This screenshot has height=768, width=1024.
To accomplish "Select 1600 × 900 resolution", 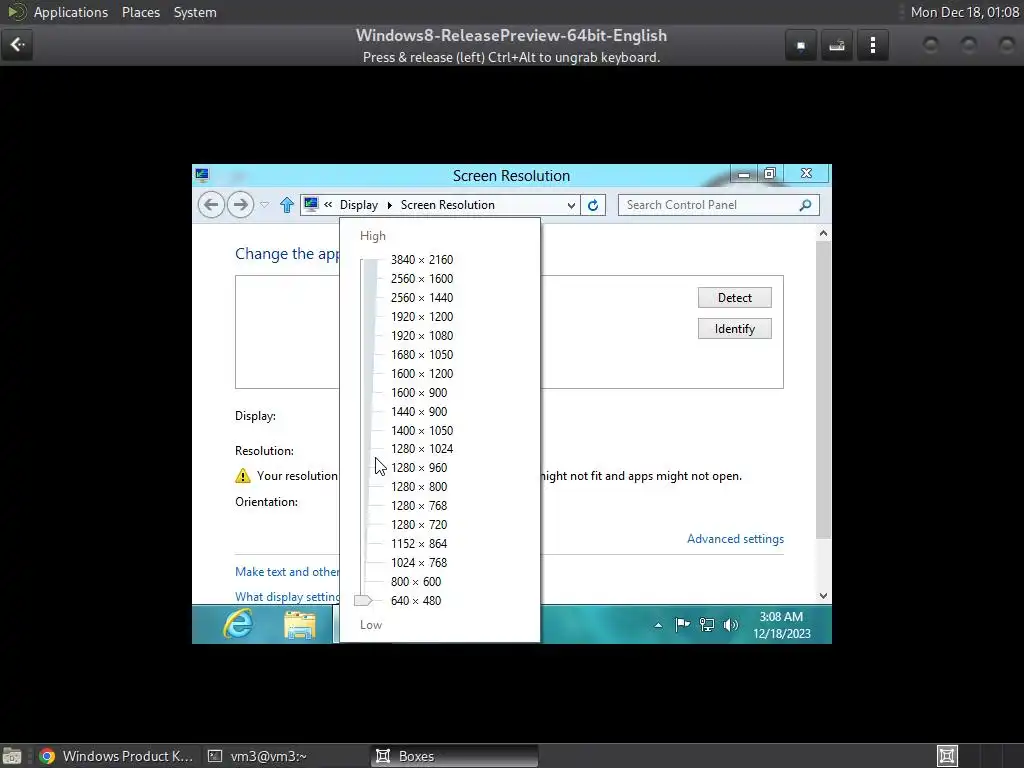I will pyautogui.click(x=419, y=392).
